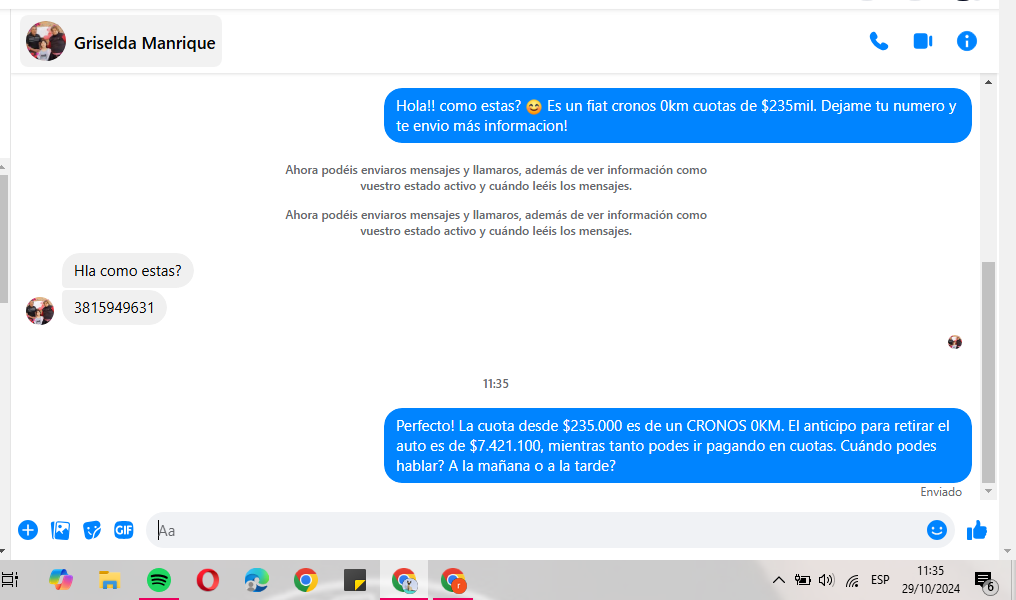The height and width of the screenshot is (600, 1016).
Task: Open File Explorer from taskbar
Action: point(110,580)
